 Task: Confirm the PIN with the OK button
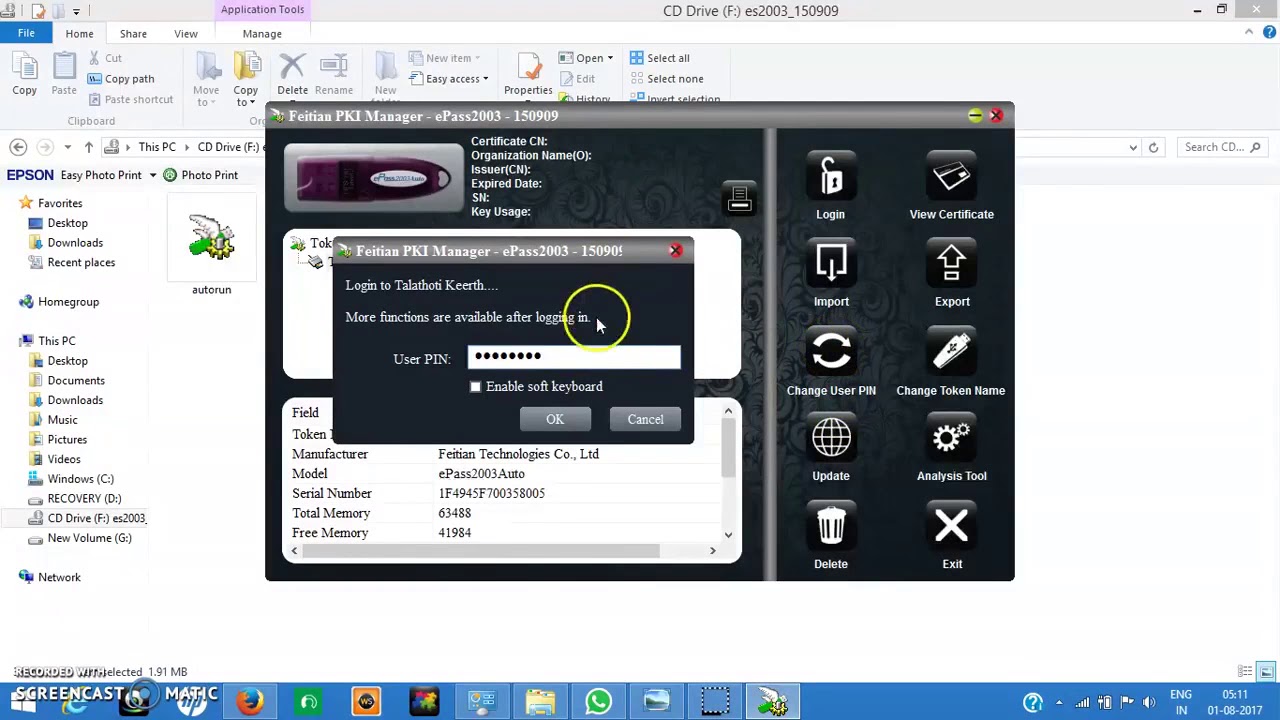pos(555,419)
